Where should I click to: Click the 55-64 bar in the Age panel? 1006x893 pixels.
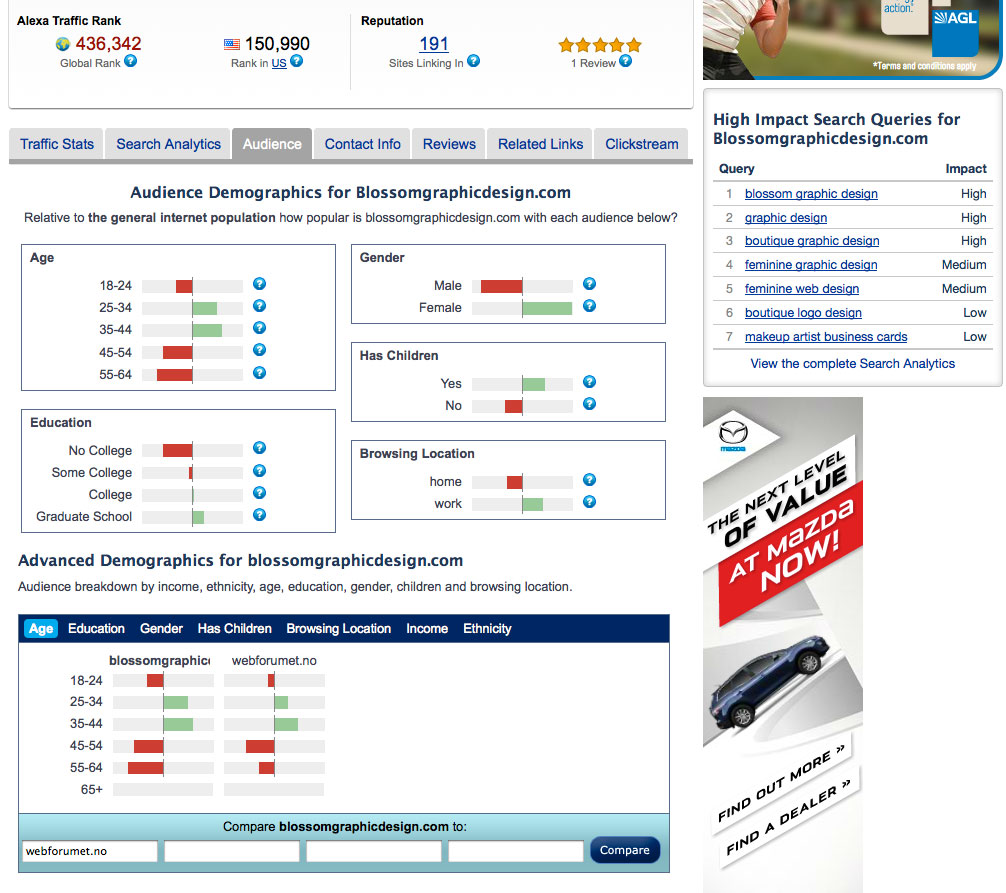175,375
